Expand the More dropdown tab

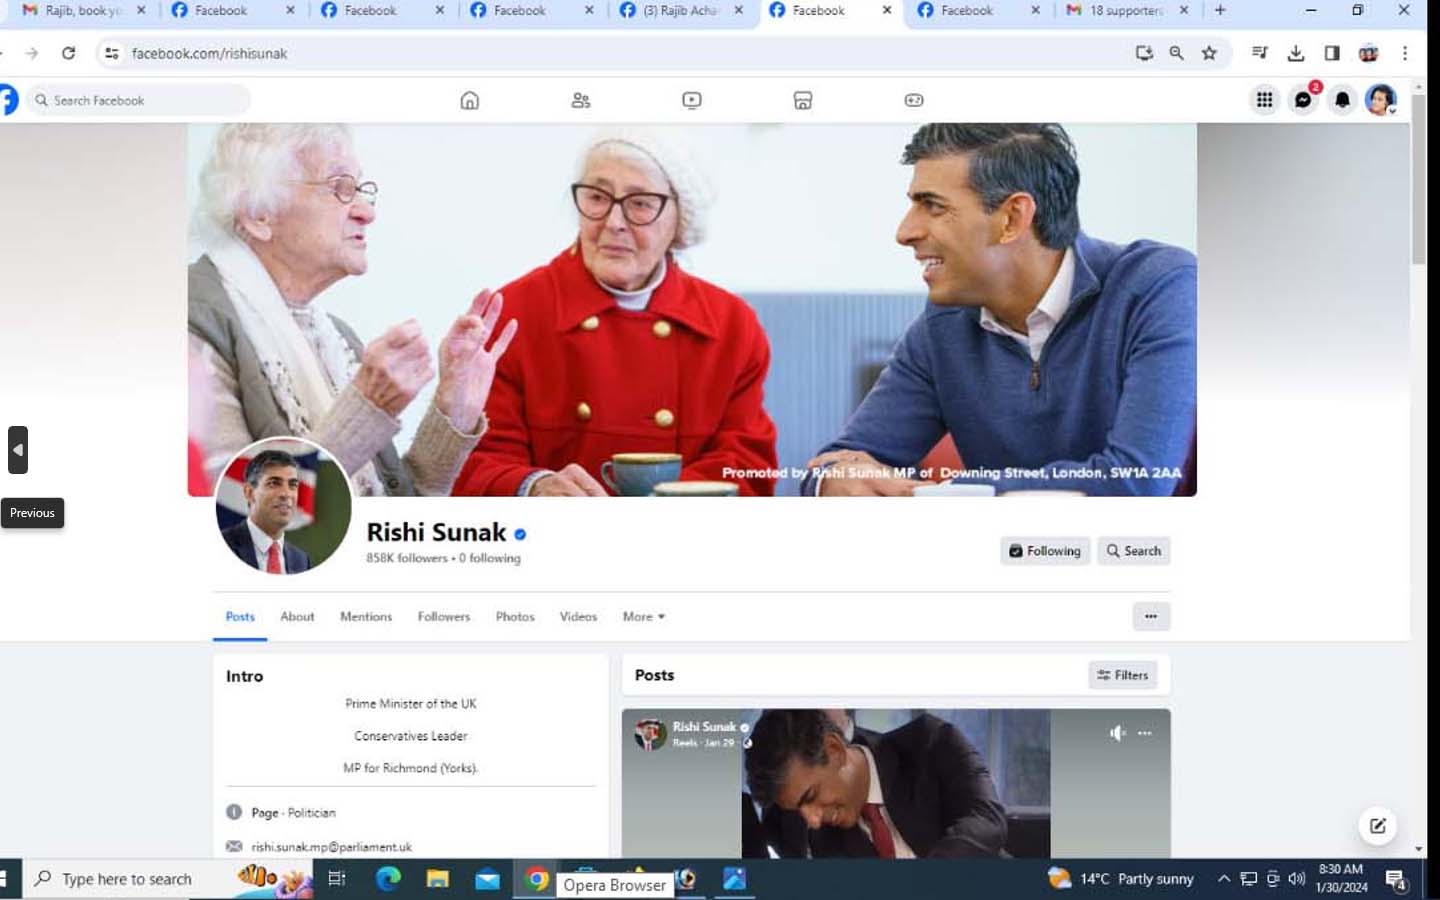(x=644, y=617)
